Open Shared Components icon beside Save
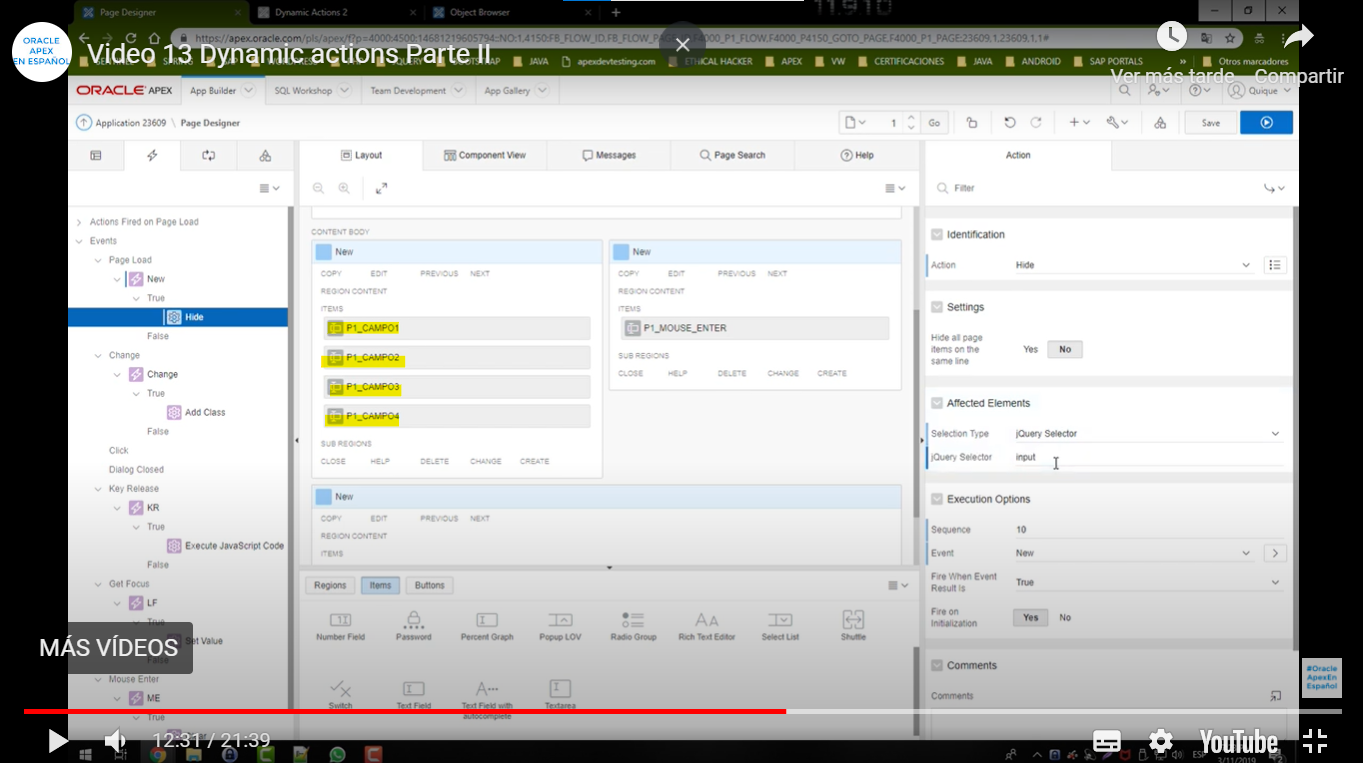 click(1160, 122)
